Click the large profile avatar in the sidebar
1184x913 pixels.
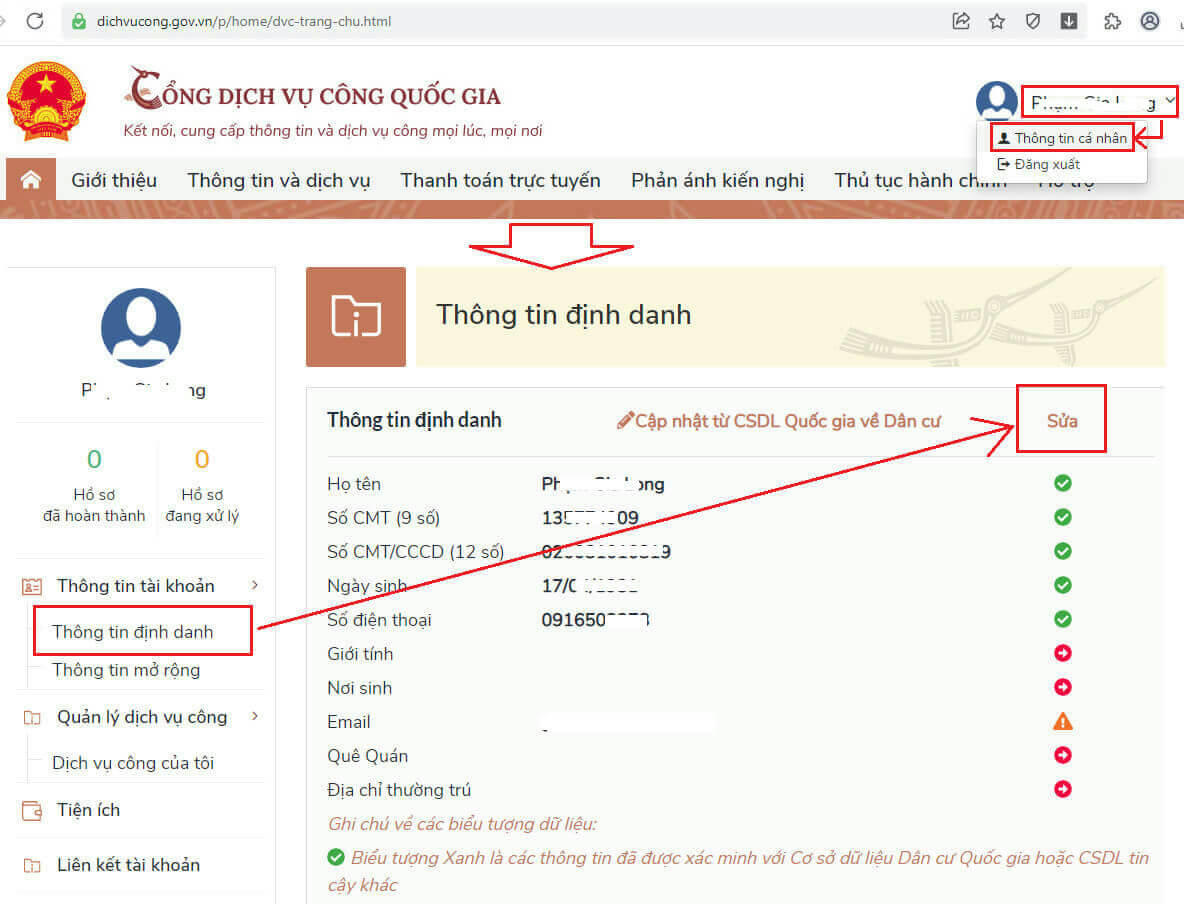141,328
